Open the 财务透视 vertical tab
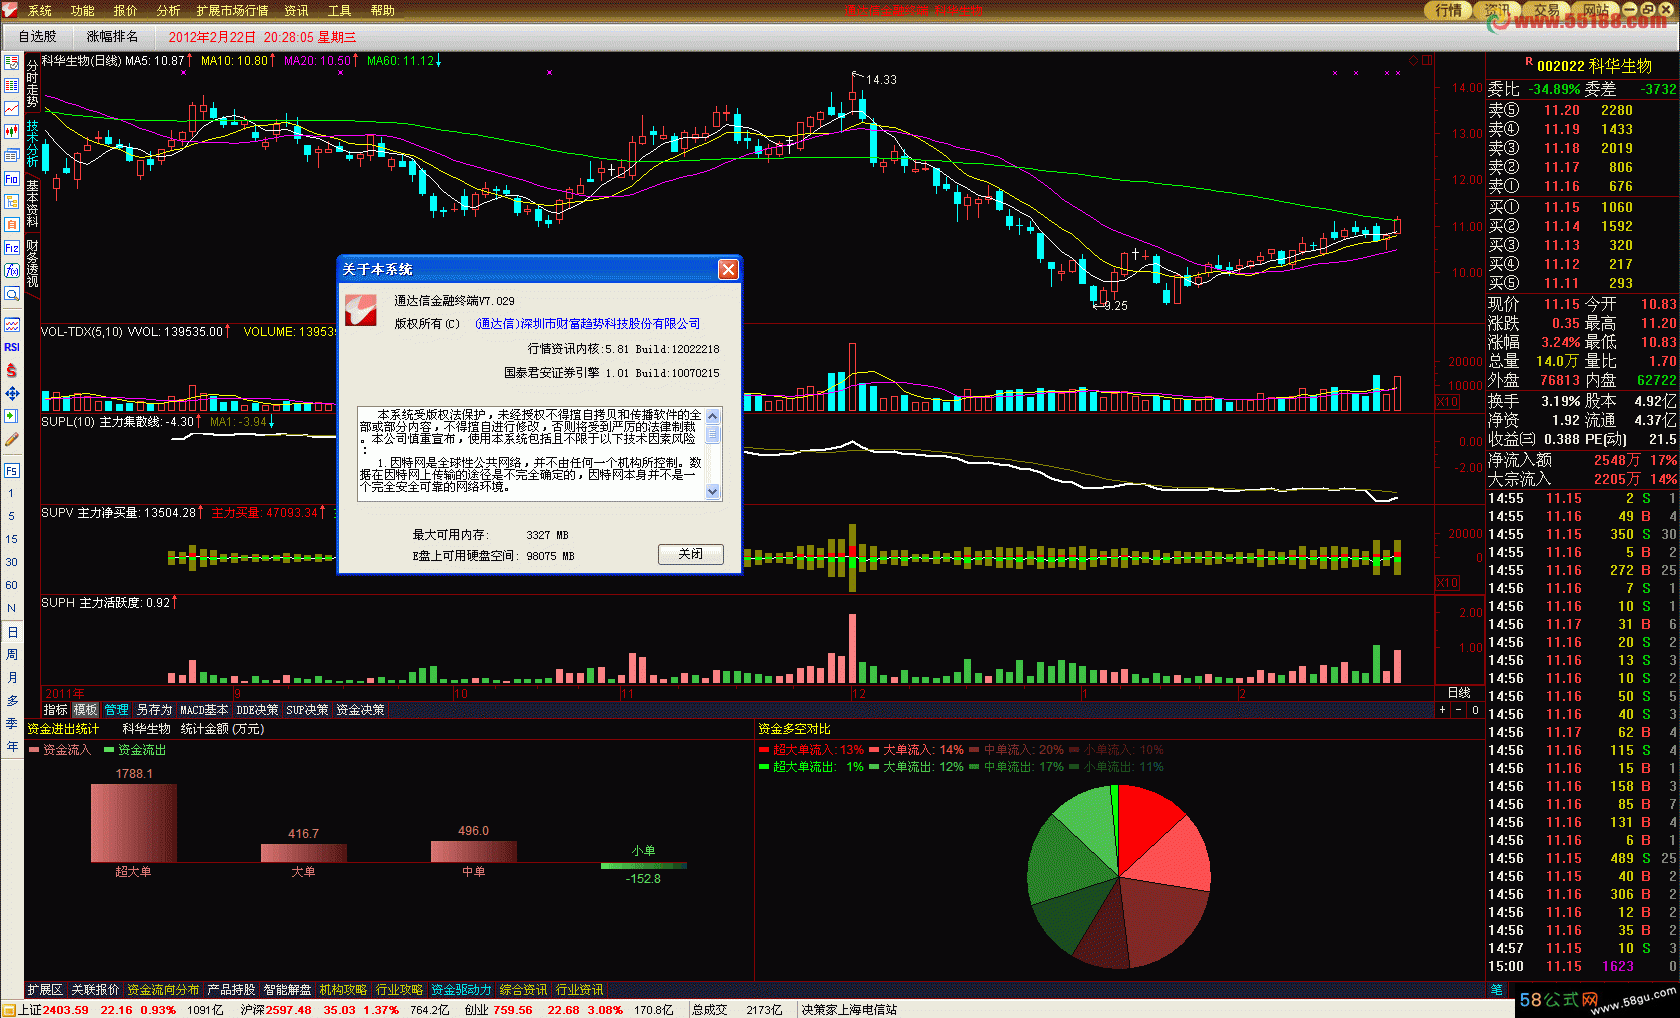 (x=32, y=264)
